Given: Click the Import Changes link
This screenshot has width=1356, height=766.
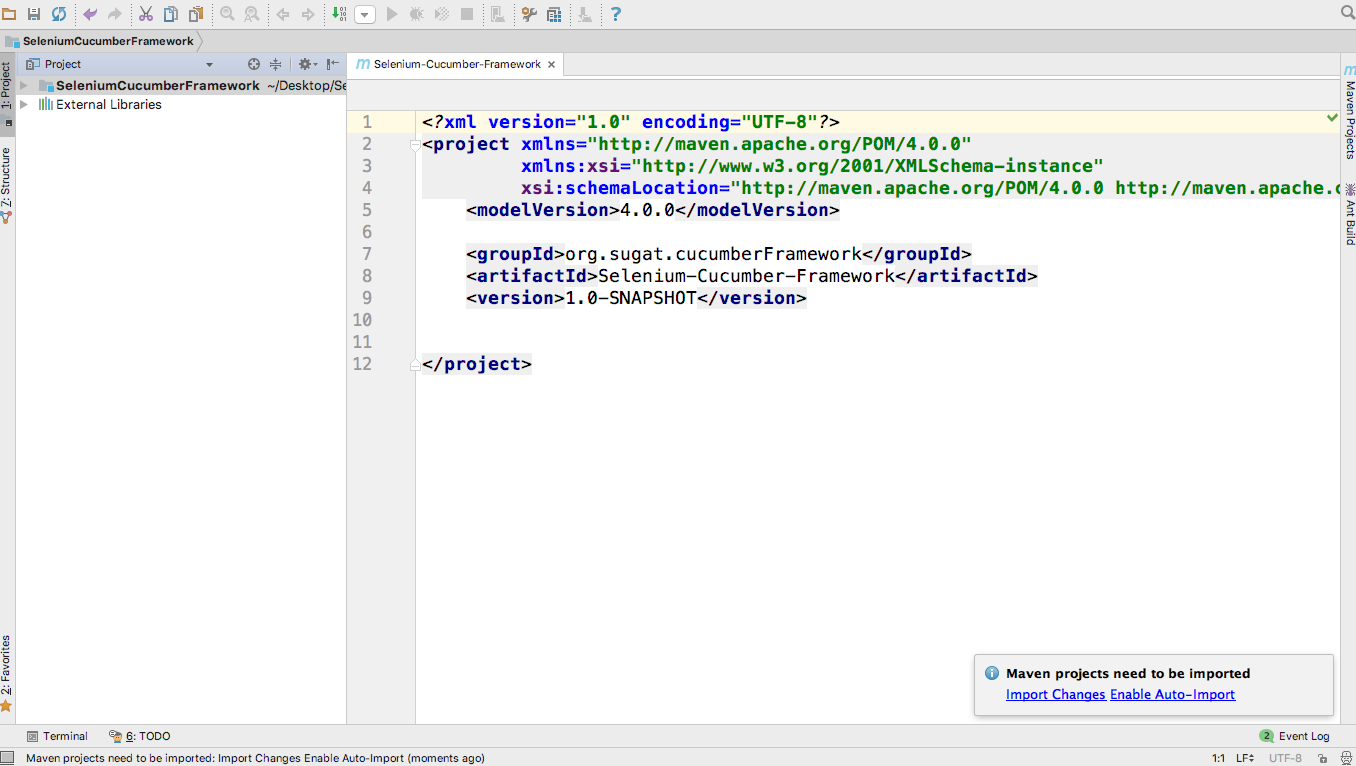Looking at the screenshot, I should [x=1055, y=694].
